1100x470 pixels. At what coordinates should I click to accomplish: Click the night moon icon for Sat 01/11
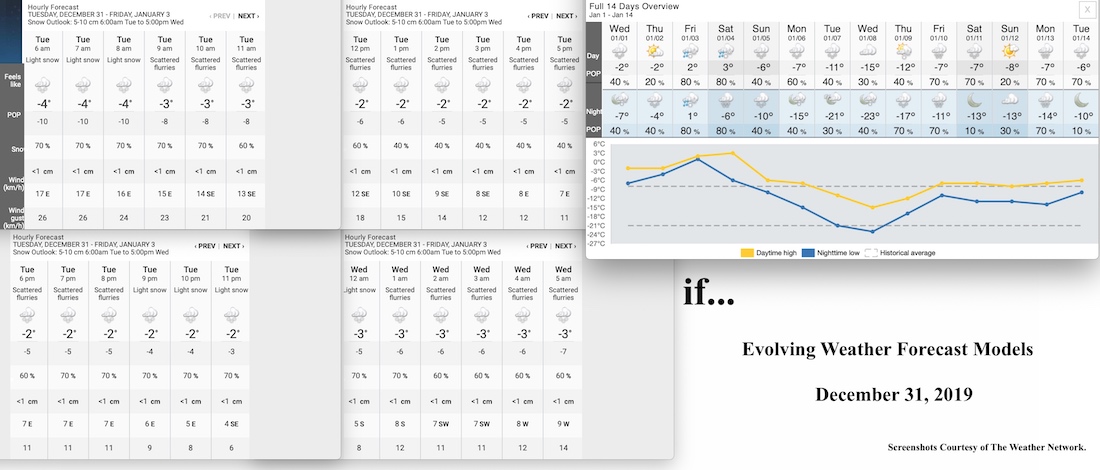974,100
